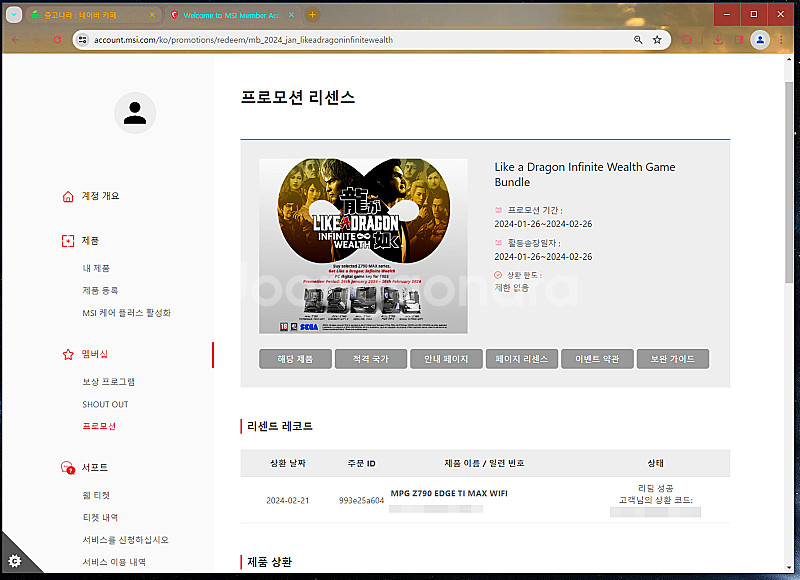Screen dimensions: 800x580
Task: Go forward to the next page
Action: pyautogui.click(x=36, y=40)
